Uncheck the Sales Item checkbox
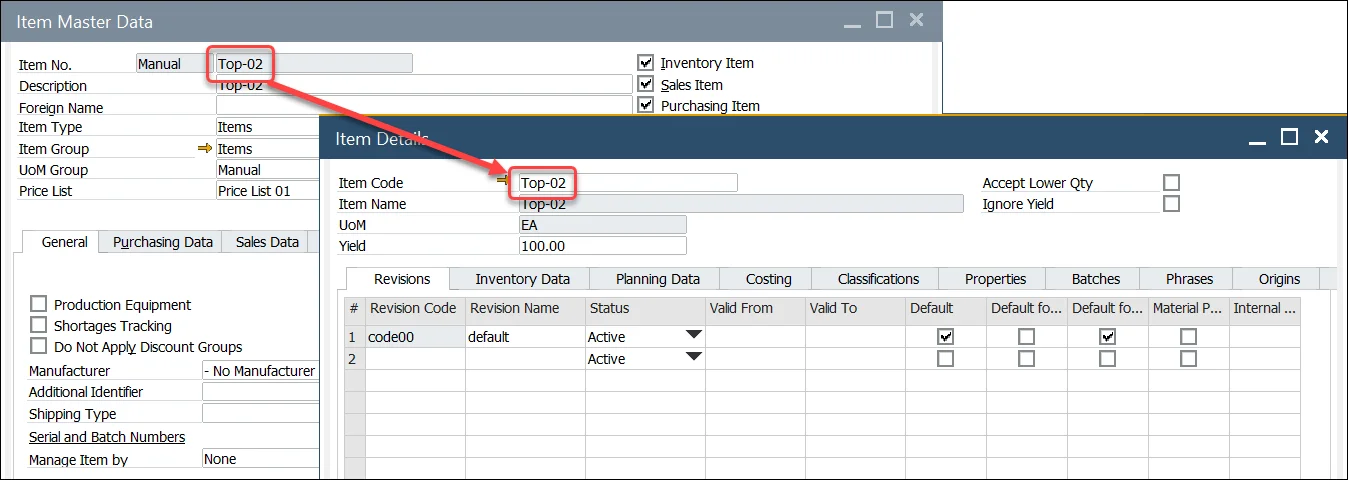1348x480 pixels. (x=645, y=85)
